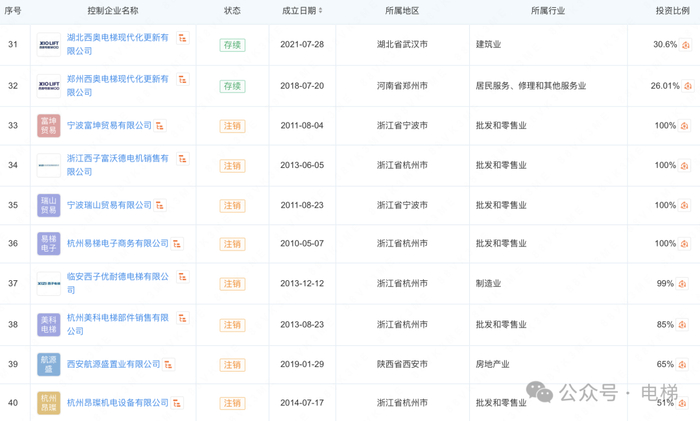Click investment chain icon next to 26.01%

point(688,86)
